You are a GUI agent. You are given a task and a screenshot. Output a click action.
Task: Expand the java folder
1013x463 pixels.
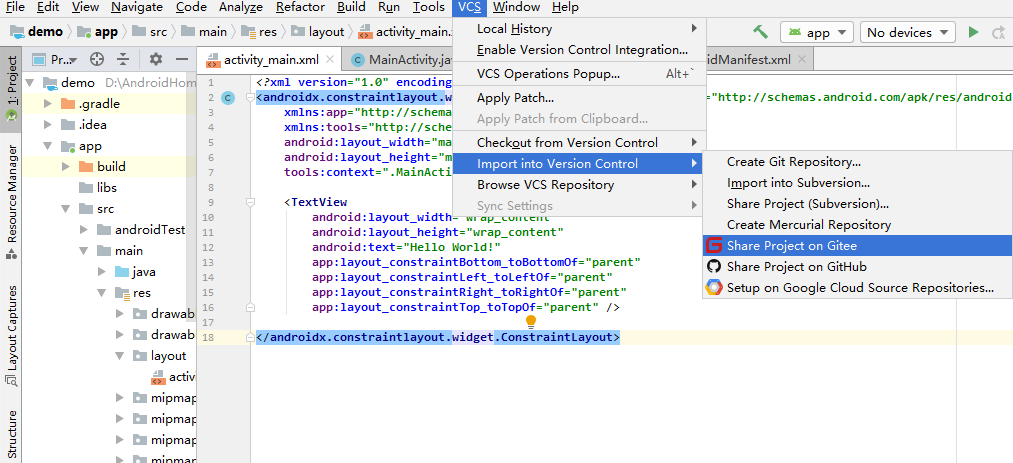tap(101, 272)
